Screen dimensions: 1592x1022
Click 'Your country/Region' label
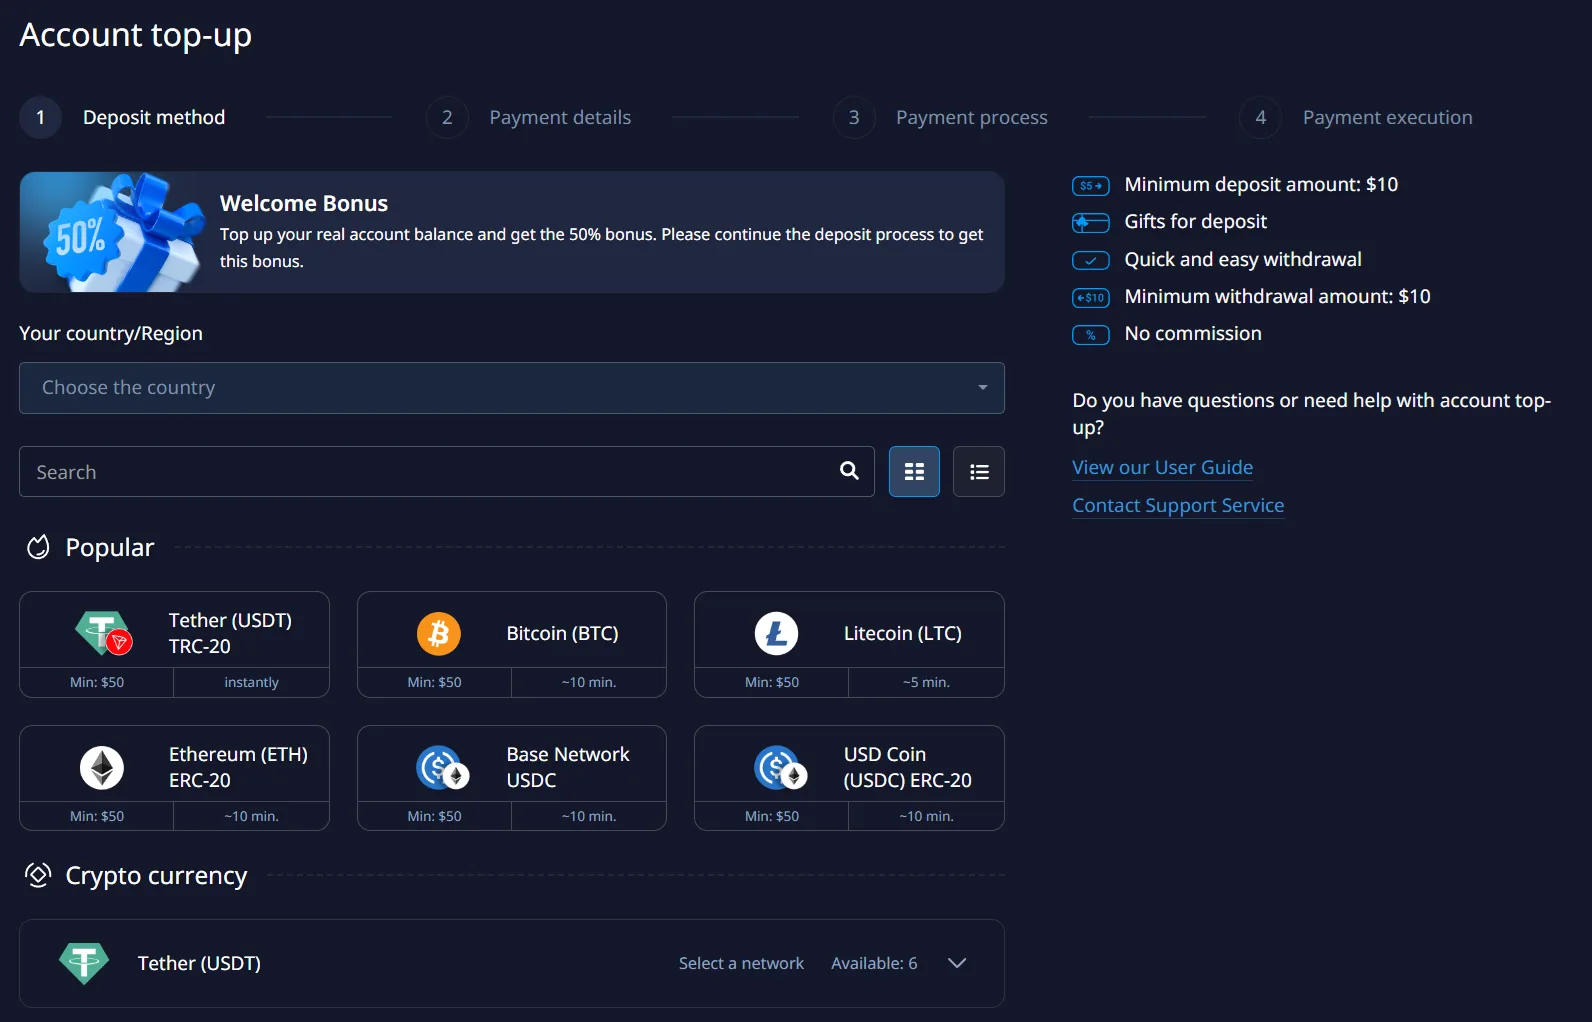point(111,333)
